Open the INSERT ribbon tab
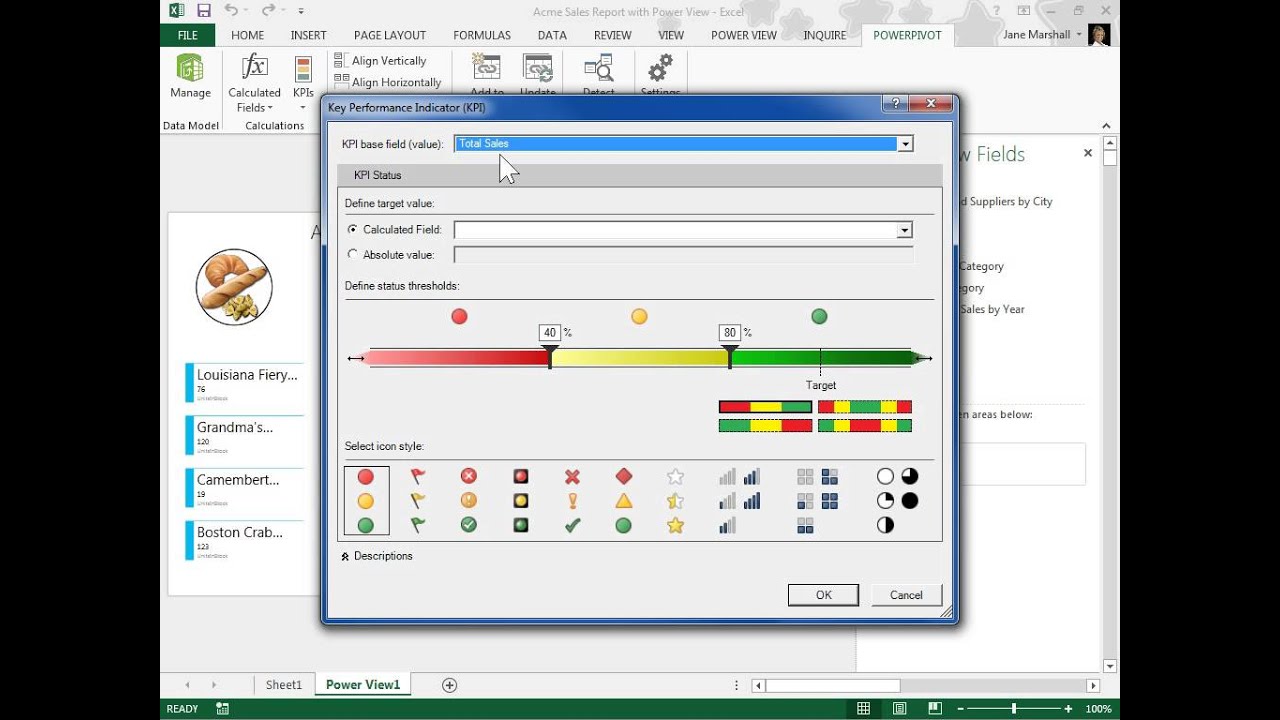The height and width of the screenshot is (720, 1280). tap(309, 35)
